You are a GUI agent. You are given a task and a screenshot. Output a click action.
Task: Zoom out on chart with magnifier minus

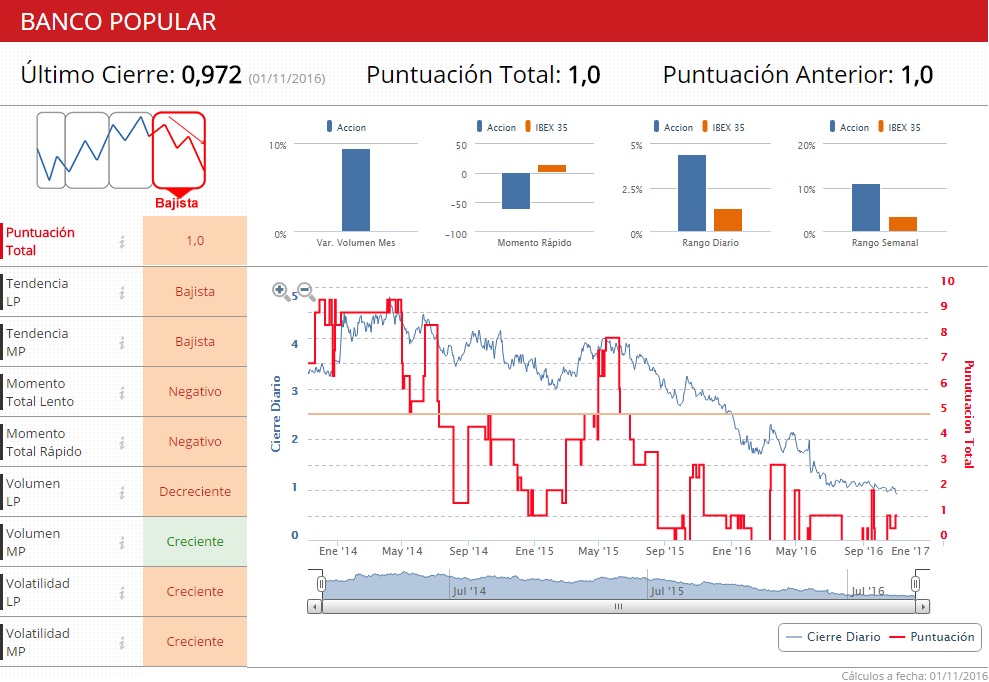306,291
